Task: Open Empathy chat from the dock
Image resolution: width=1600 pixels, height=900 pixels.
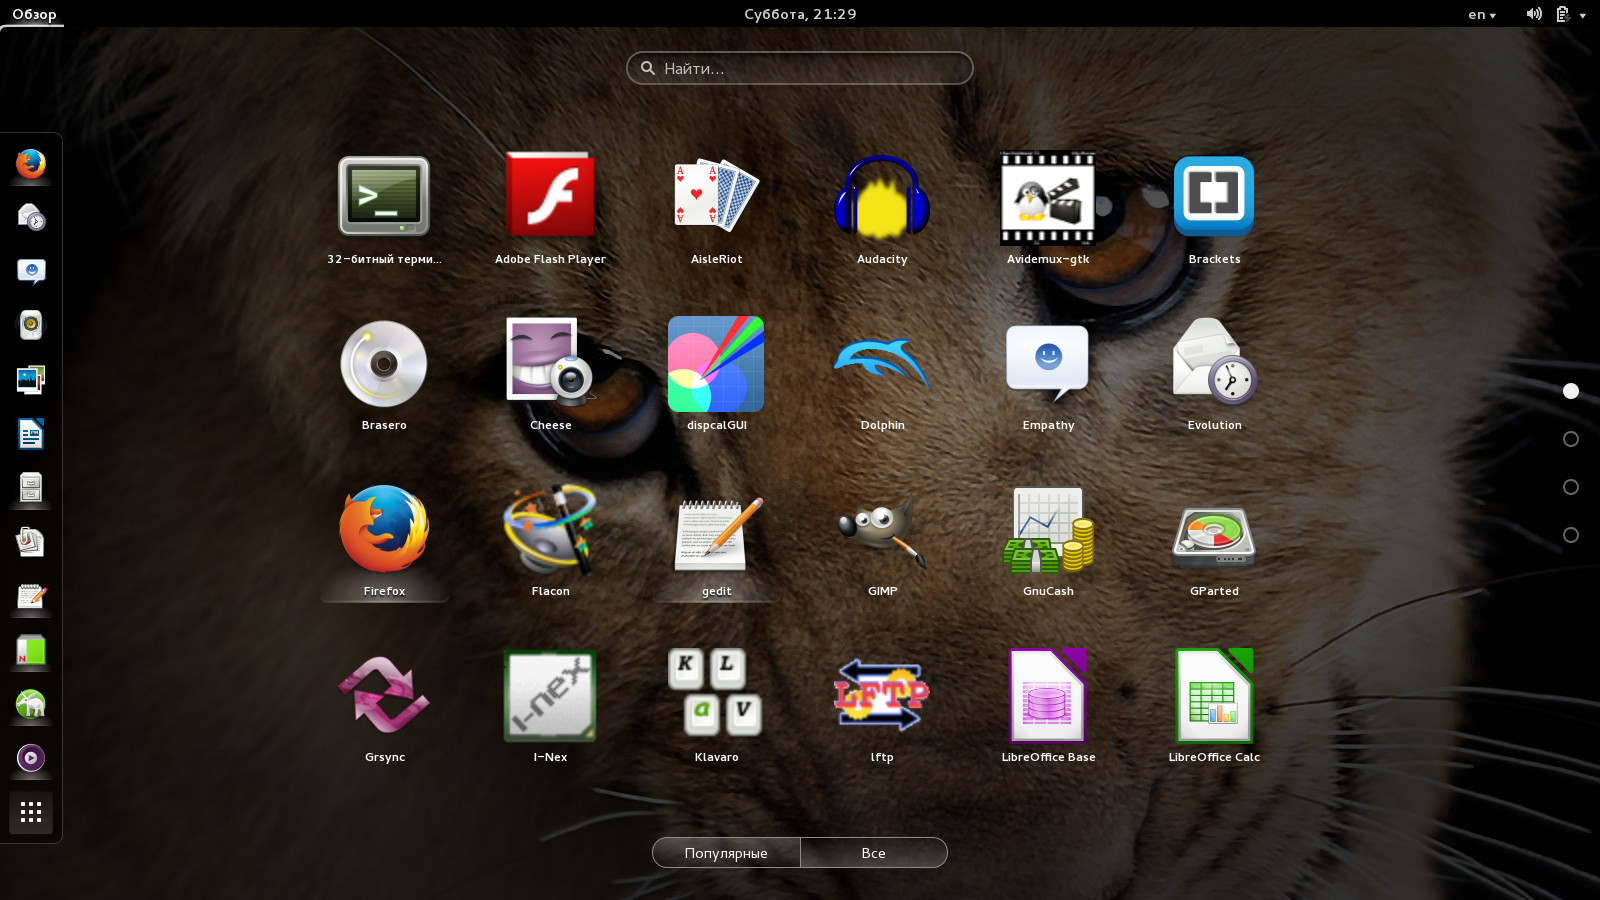Action: click(x=31, y=271)
